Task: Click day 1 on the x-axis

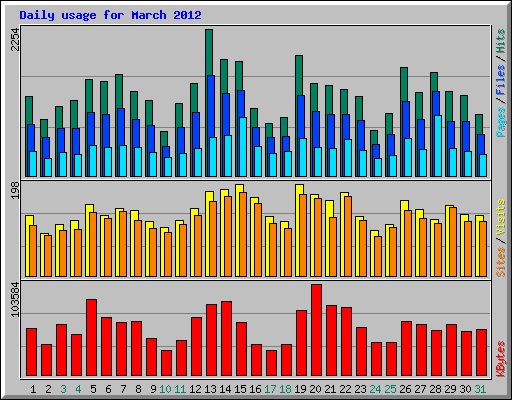Action: (33, 389)
